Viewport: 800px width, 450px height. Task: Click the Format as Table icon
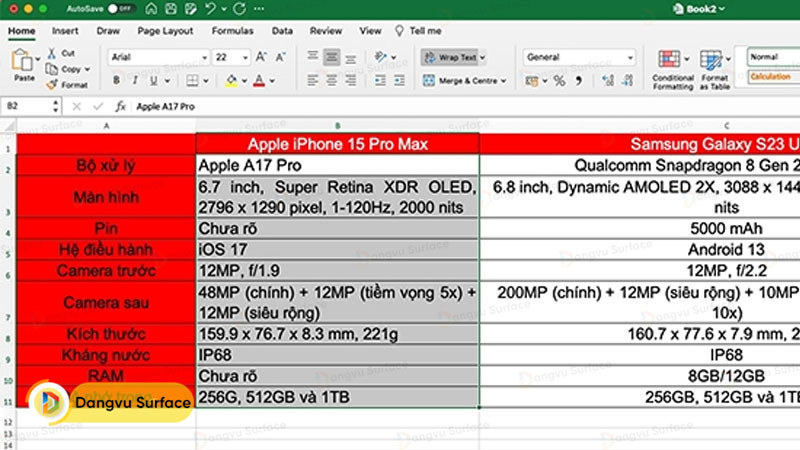tap(714, 68)
